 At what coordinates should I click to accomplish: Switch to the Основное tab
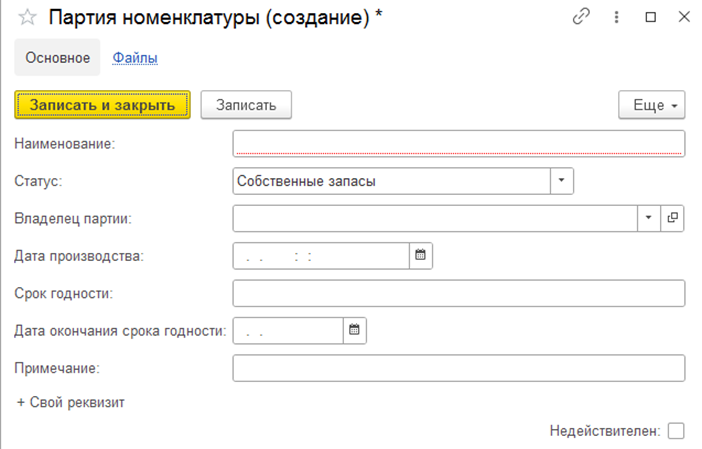pos(57,57)
